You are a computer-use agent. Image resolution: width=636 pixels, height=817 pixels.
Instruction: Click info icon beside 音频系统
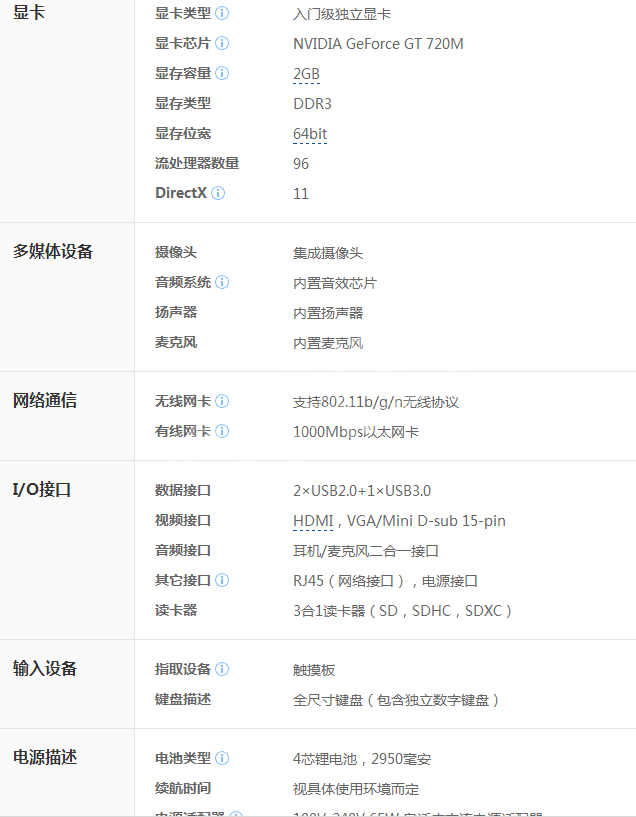click(222, 282)
